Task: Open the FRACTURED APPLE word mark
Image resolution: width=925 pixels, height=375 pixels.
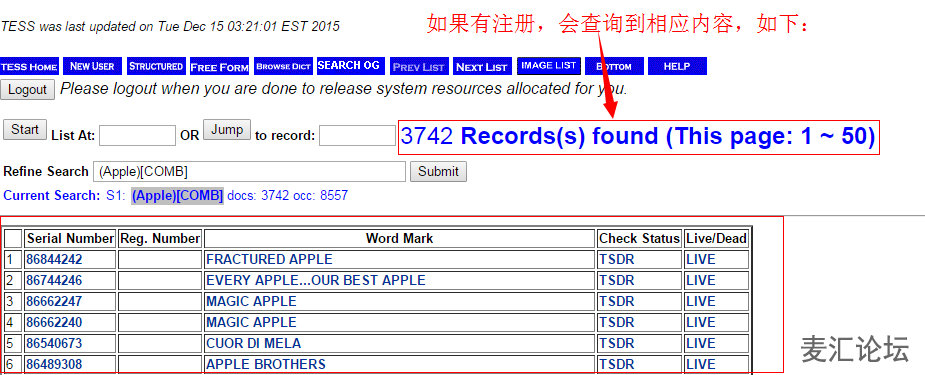Action: click(269, 259)
